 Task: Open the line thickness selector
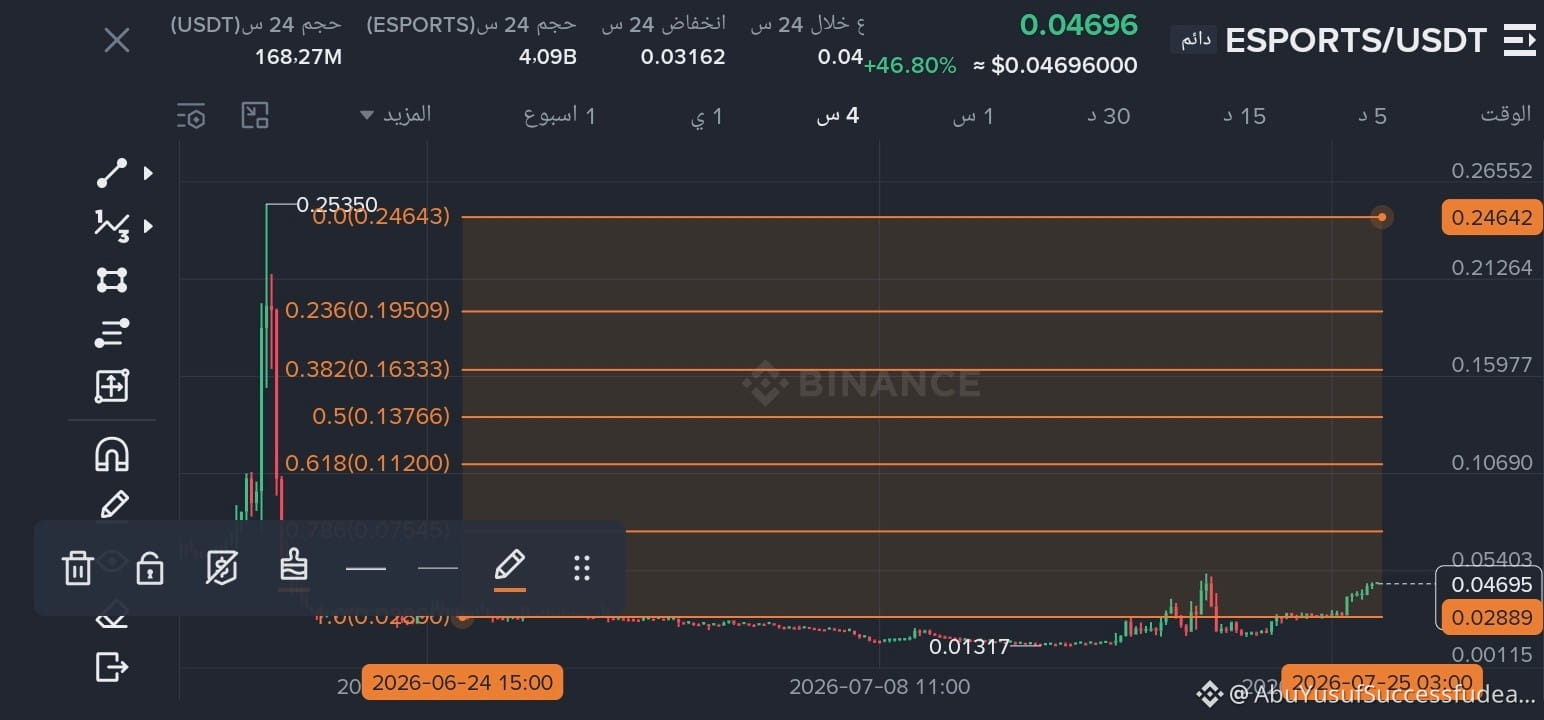click(x=366, y=569)
